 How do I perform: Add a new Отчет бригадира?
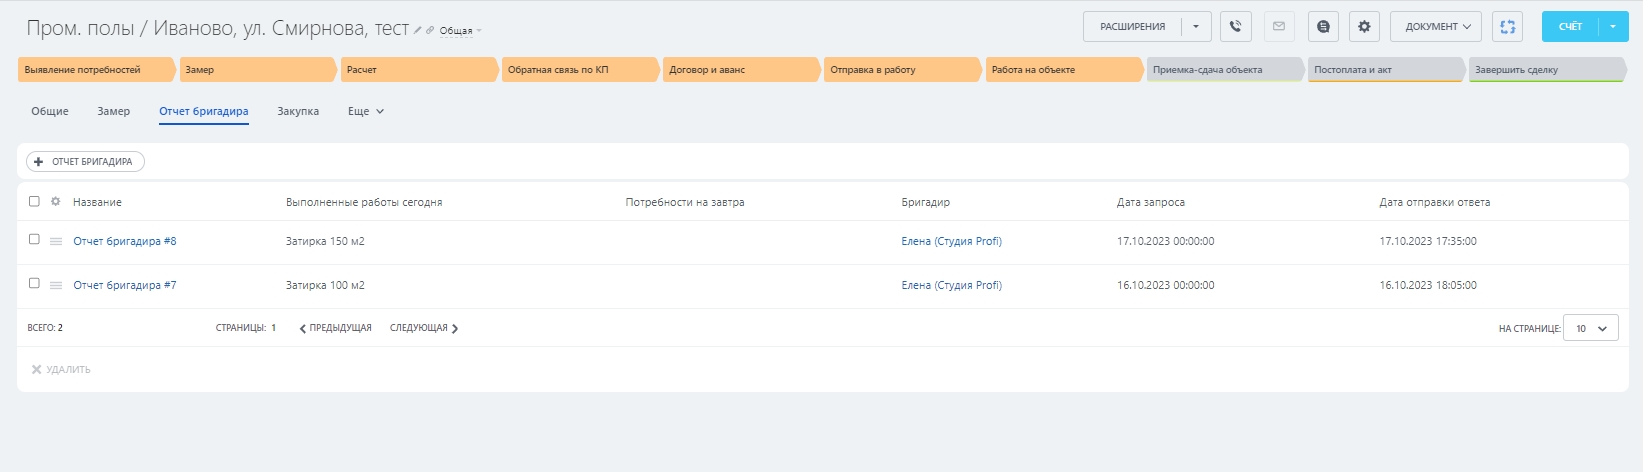85,162
